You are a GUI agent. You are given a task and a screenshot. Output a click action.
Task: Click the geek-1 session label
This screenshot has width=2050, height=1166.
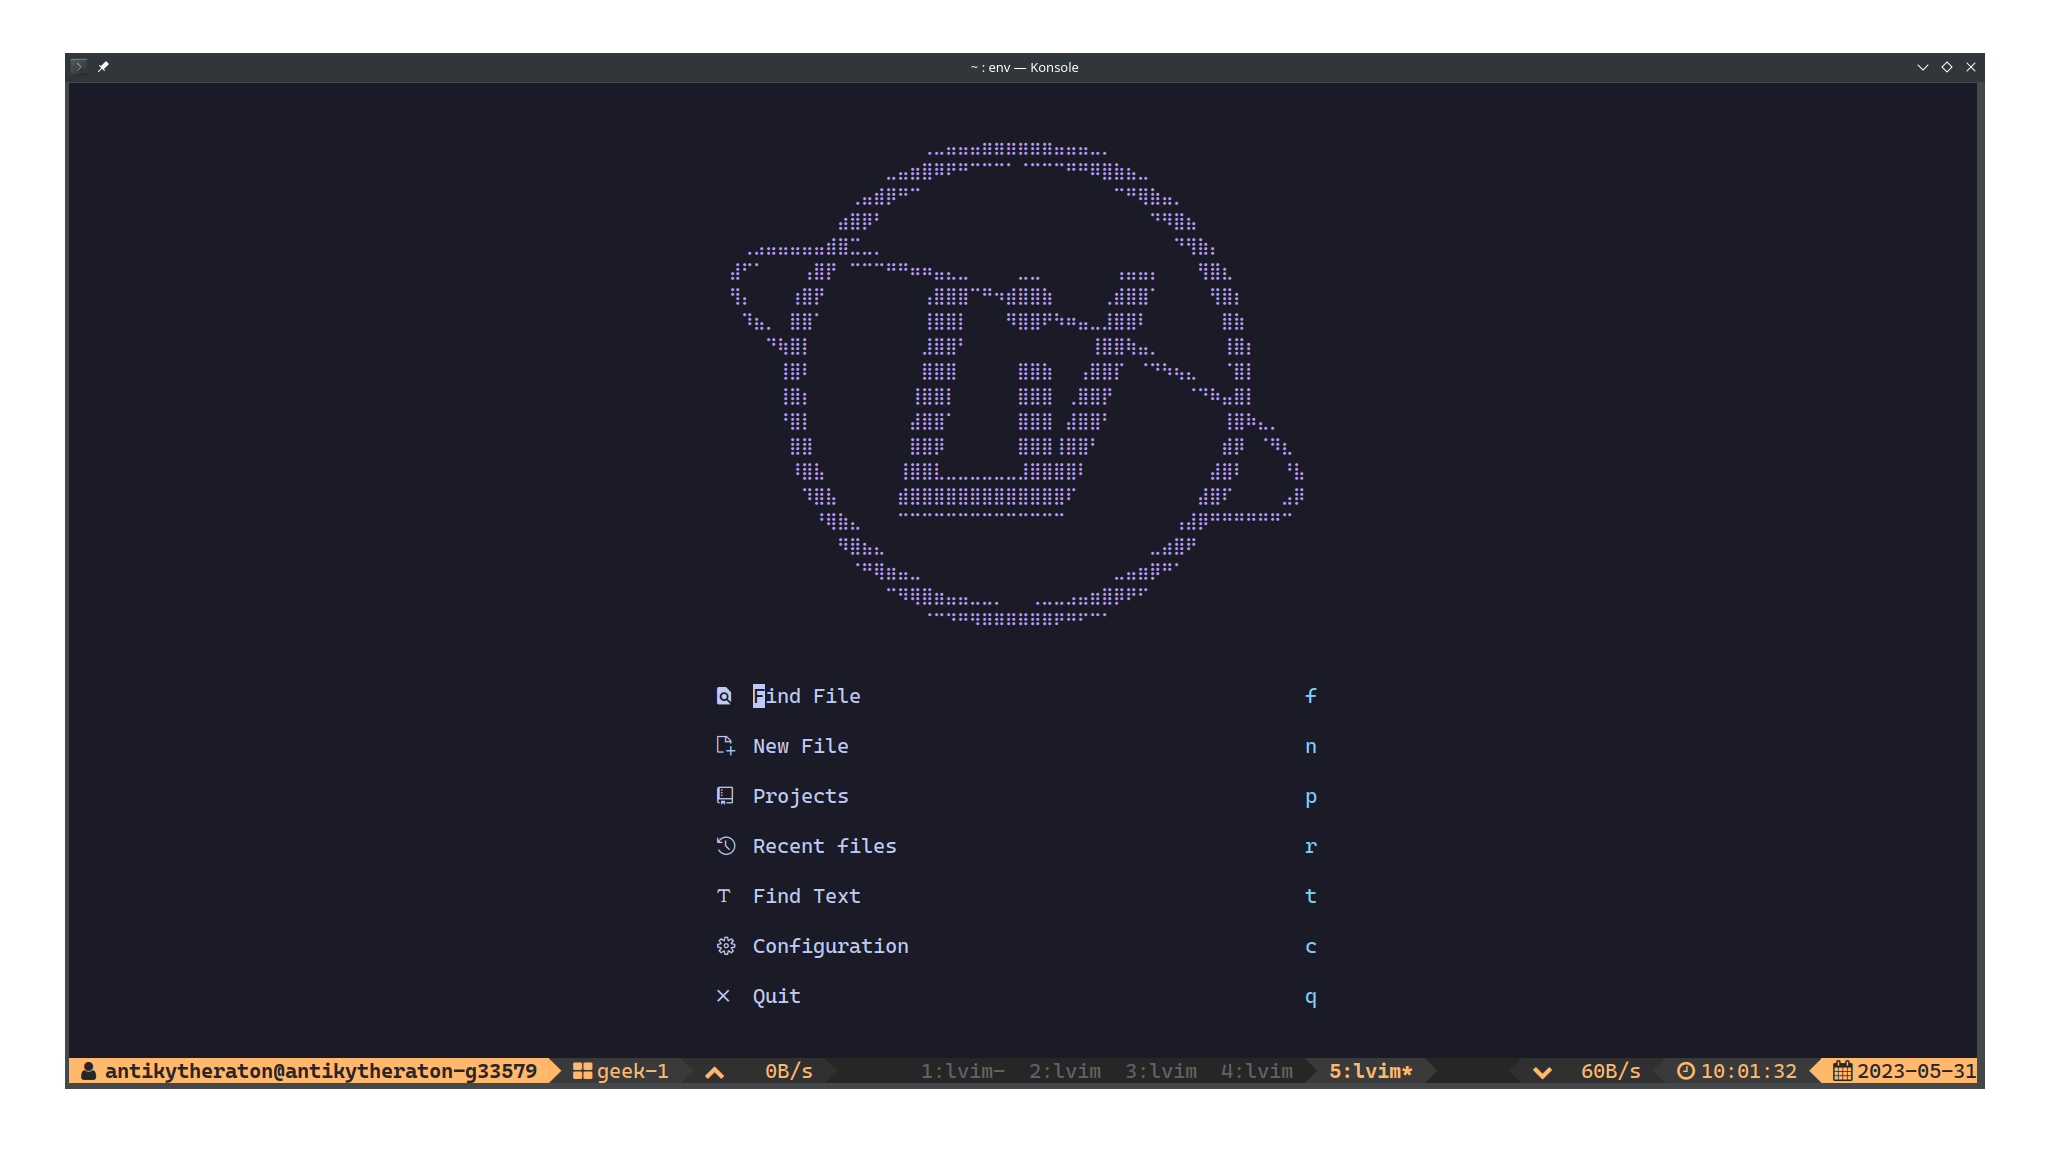[x=632, y=1071]
